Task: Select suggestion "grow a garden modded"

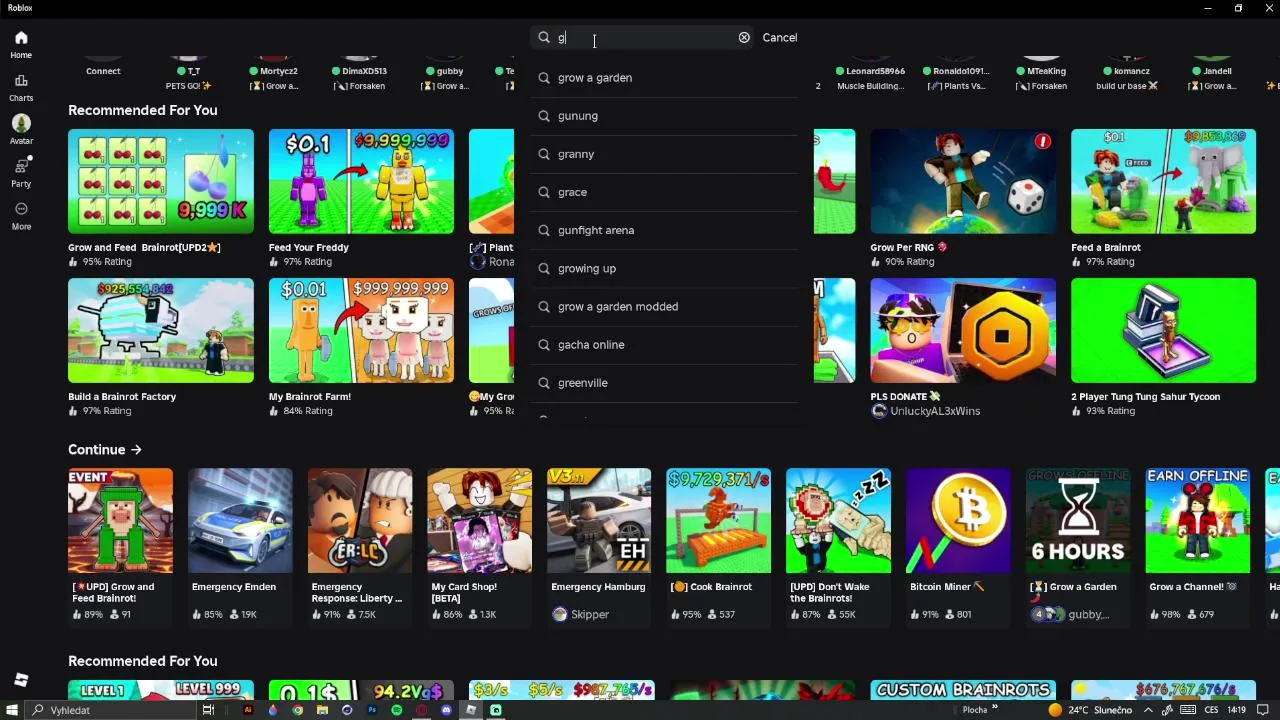Action: [666, 306]
